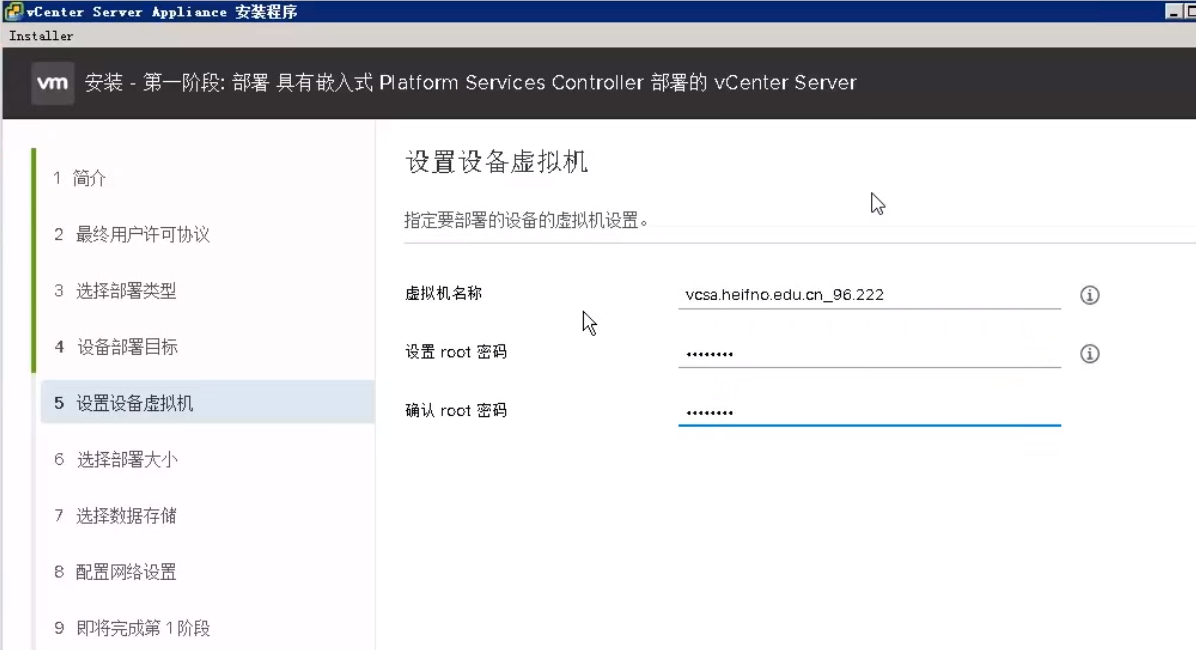The height and width of the screenshot is (650, 1196).
Task: Click the 设置设备虚拟机 page heading
Action: 497,162
